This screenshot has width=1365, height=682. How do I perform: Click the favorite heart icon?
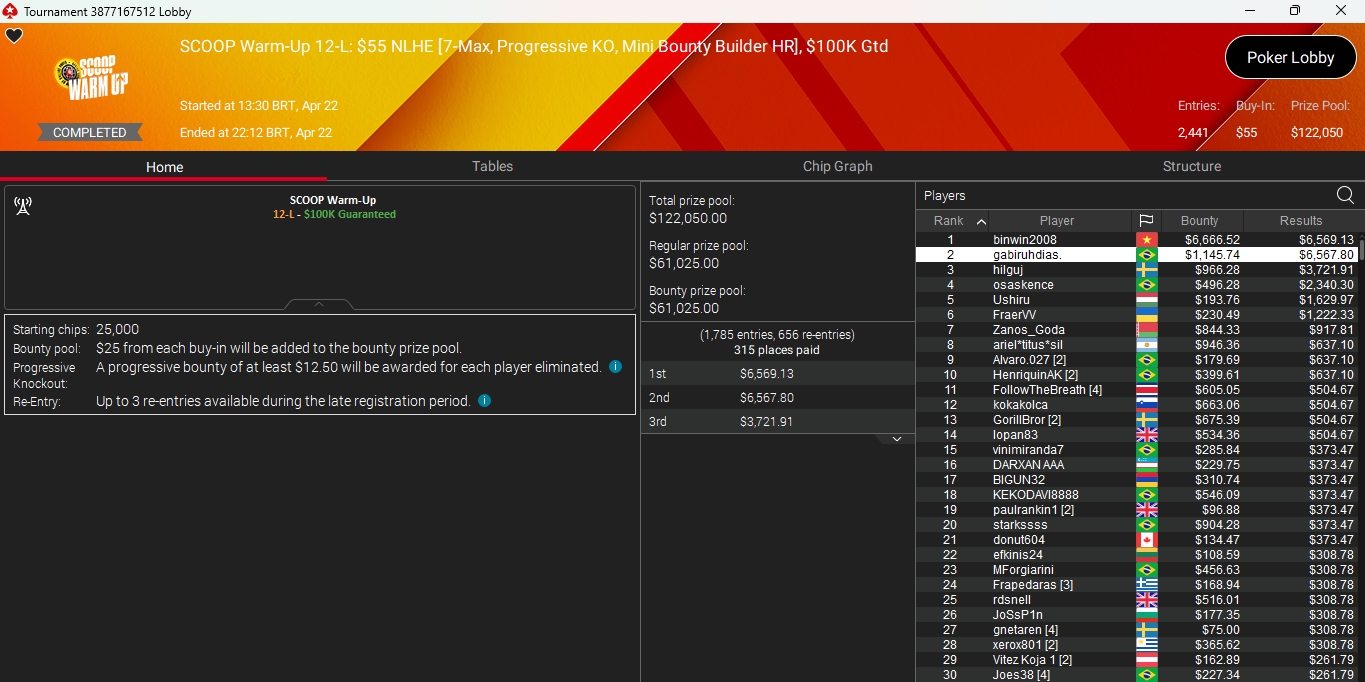pyautogui.click(x=14, y=36)
